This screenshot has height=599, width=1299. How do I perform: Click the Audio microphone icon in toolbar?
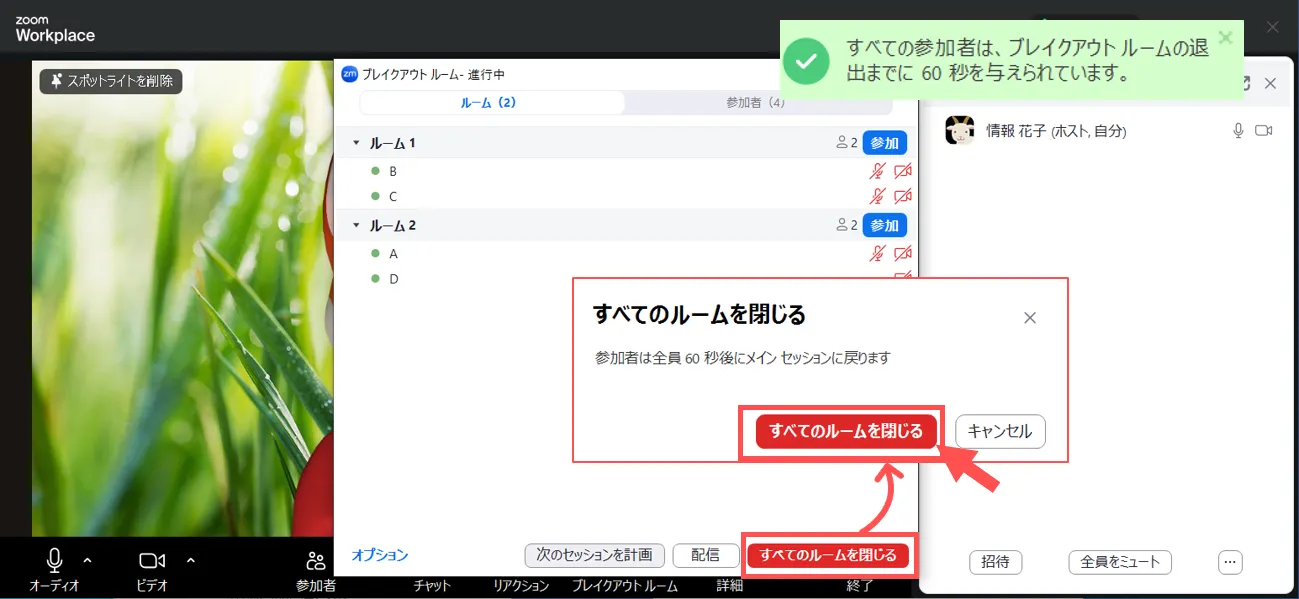(x=54, y=560)
